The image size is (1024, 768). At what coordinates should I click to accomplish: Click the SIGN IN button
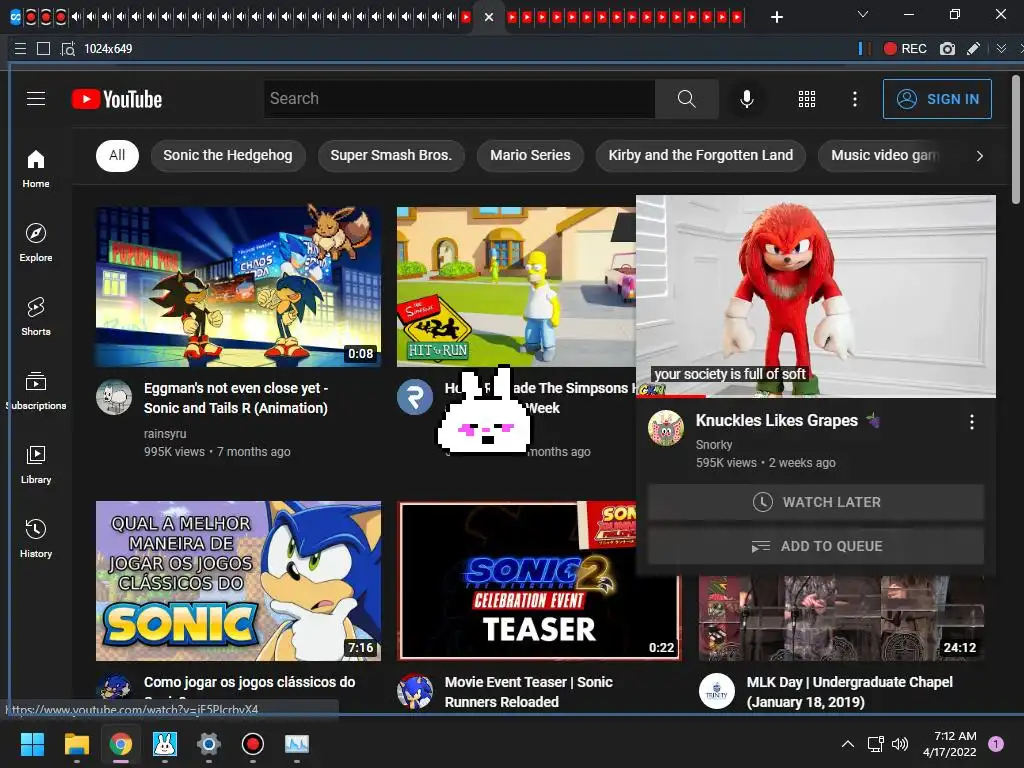coord(937,99)
